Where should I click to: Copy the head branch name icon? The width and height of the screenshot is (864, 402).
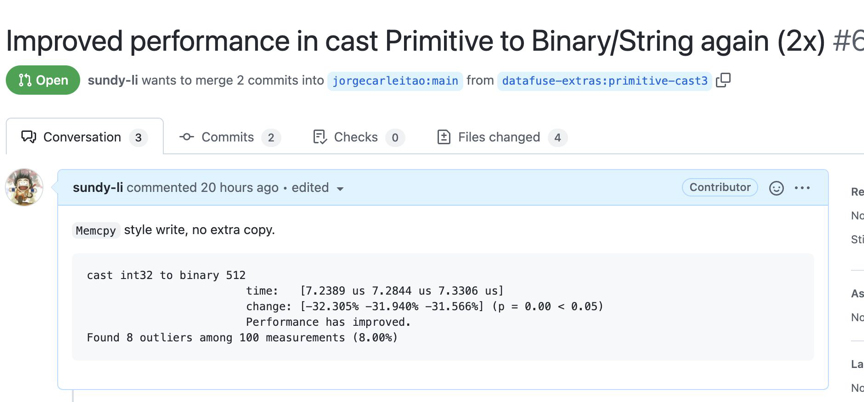(723, 80)
